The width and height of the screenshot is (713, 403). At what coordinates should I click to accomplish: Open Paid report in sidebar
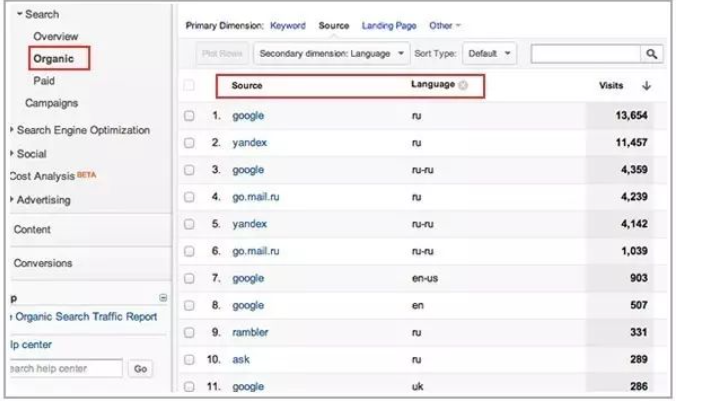pos(44,81)
